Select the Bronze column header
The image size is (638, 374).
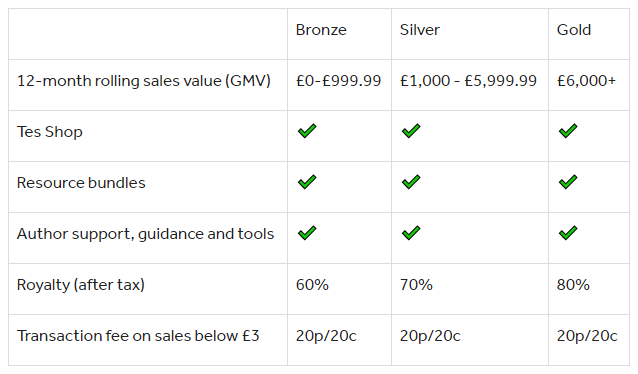pos(321,30)
